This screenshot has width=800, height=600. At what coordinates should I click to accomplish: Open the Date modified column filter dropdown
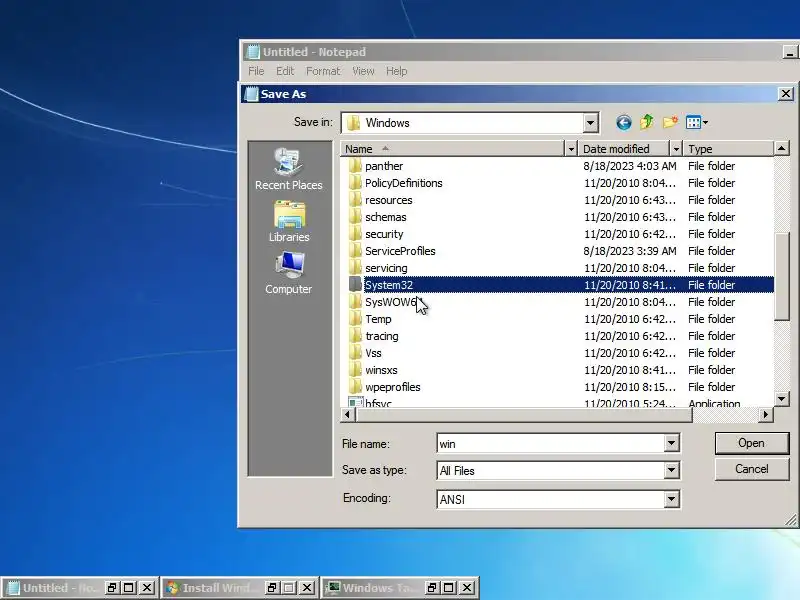point(676,149)
